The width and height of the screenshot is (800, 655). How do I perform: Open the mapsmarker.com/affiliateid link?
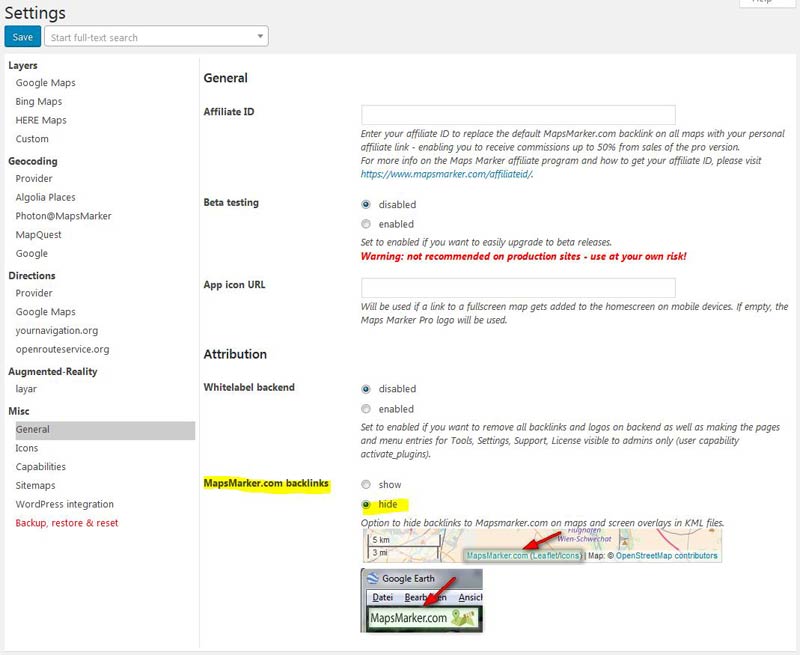446,174
